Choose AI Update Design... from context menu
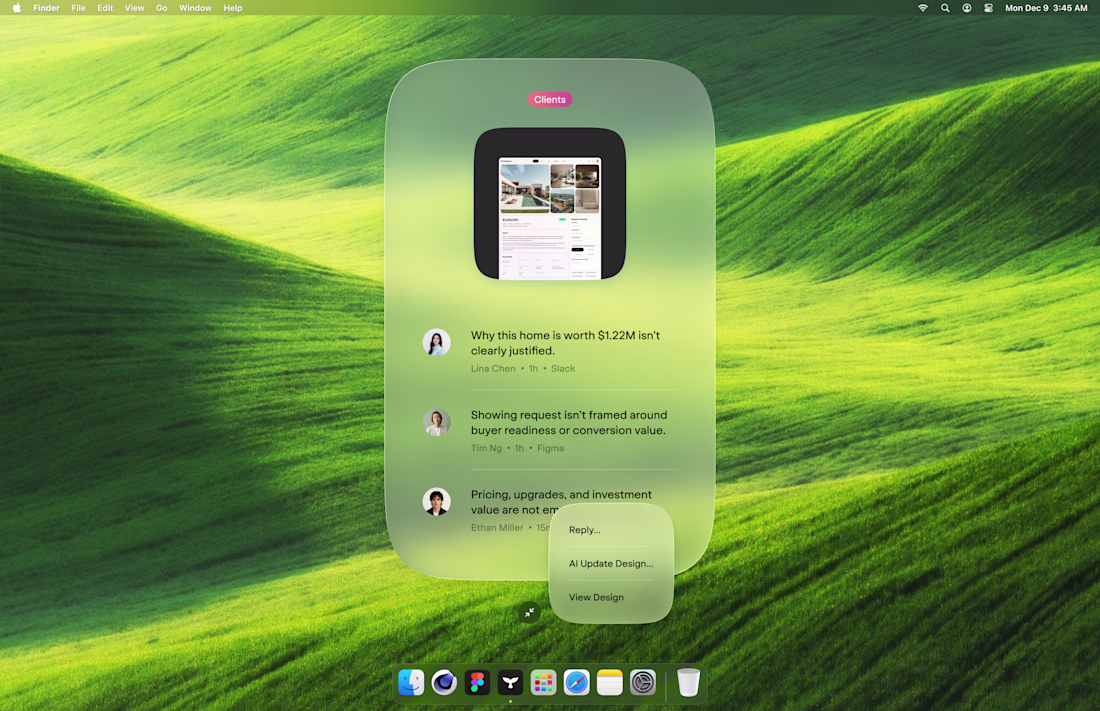The width and height of the screenshot is (1100, 711). 611,564
